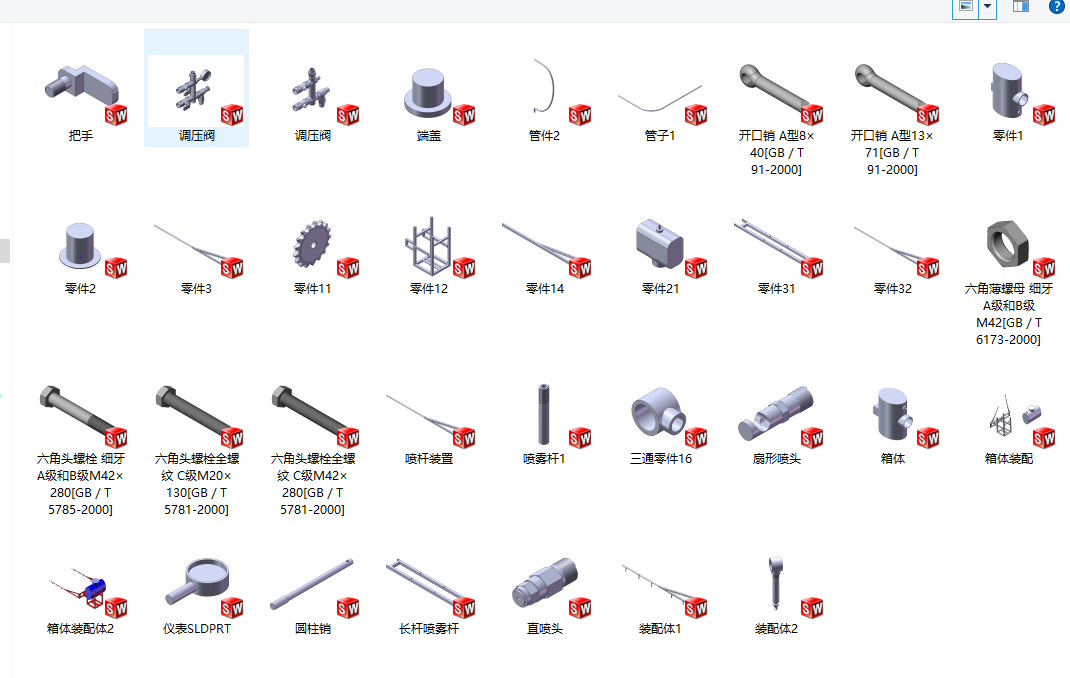The height and width of the screenshot is (678, 1070).
Task: Click the highlighted 调压阀 file icon
Action: [x=197, y=93]
